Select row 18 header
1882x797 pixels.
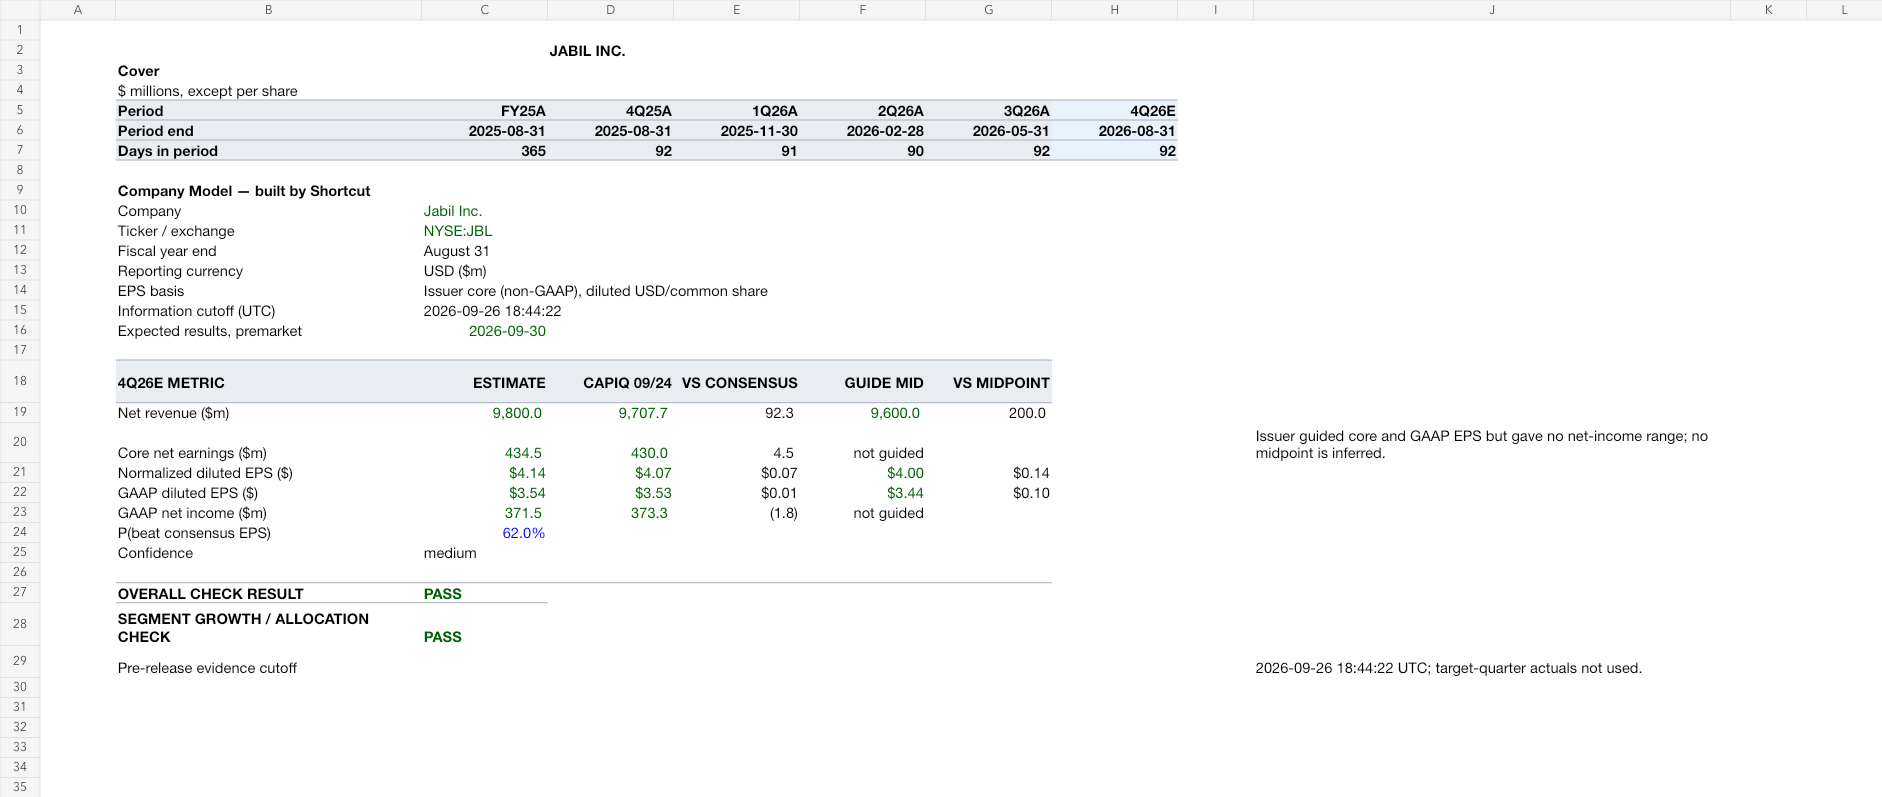point(20,381)
